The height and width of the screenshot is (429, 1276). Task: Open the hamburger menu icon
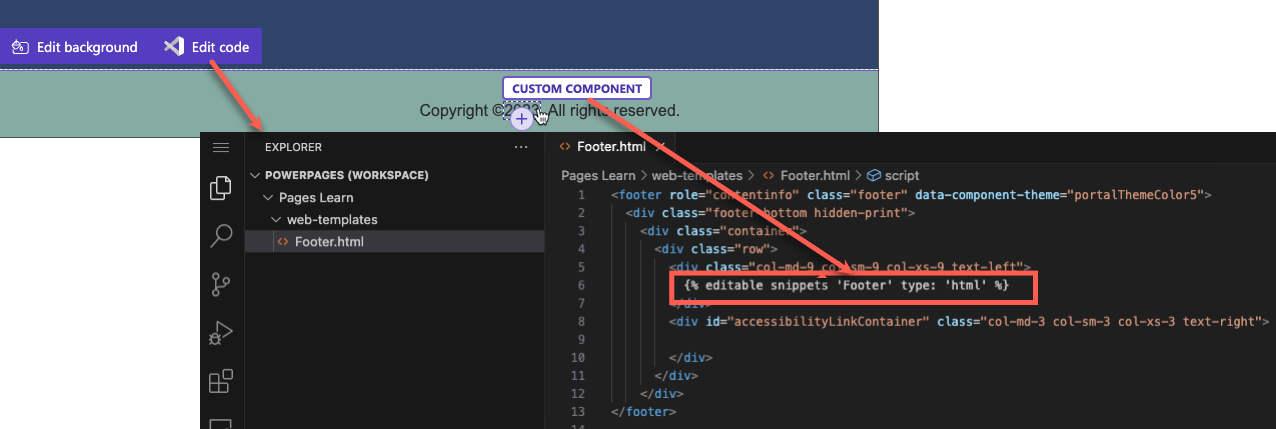click(221, 147)
